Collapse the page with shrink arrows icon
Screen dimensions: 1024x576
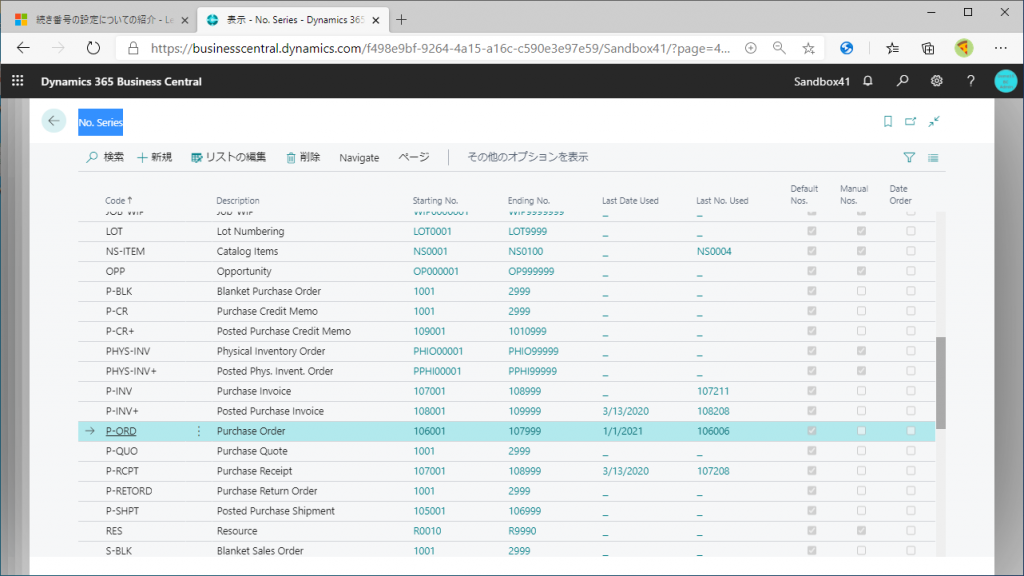pyautogui.click(x=933, y=121)
